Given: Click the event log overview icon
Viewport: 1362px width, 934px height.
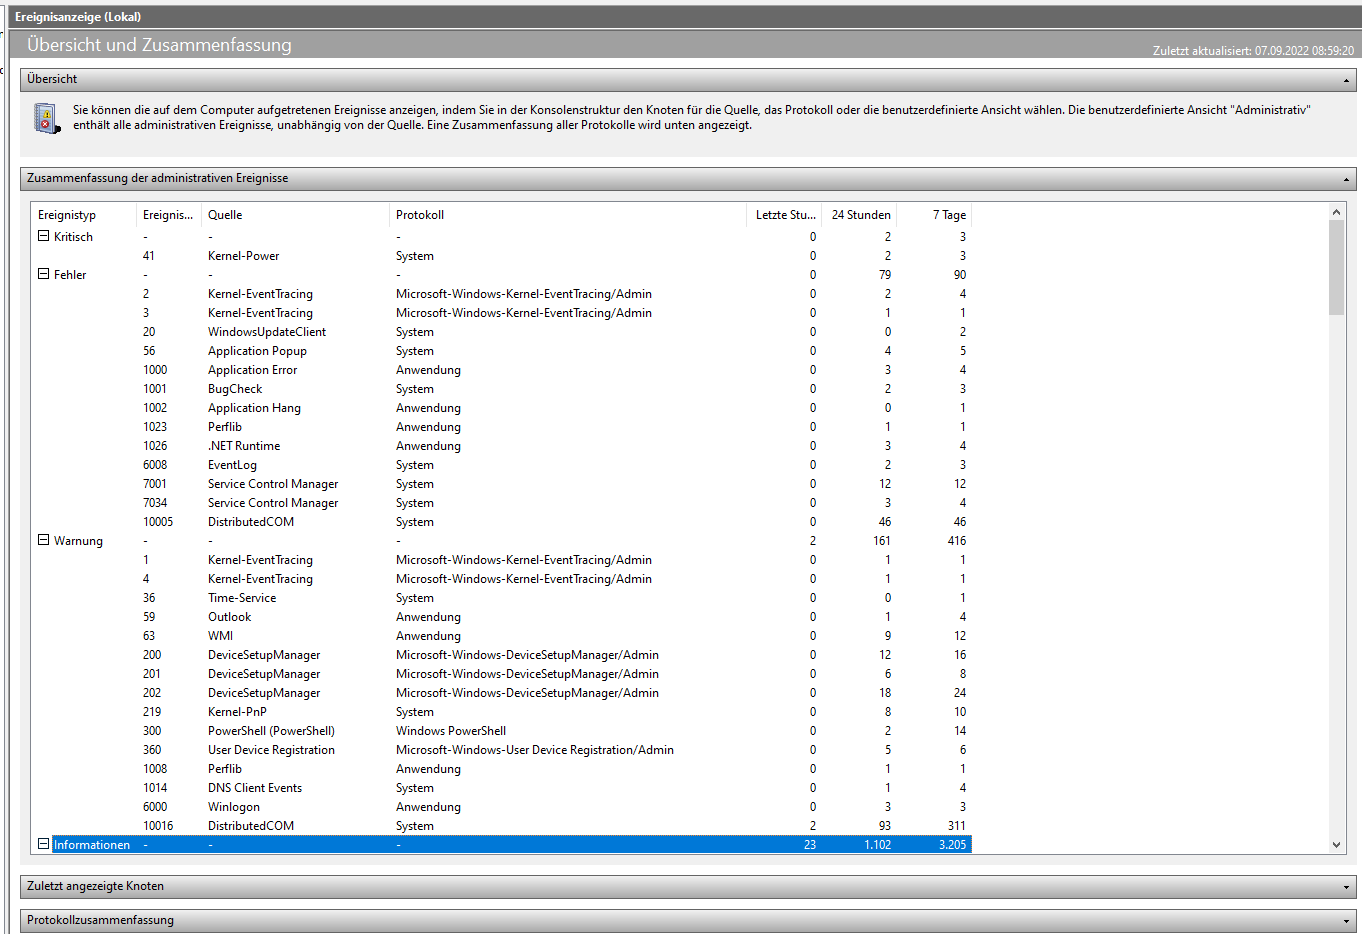Looking at the screenshot, I should point(47,118).
